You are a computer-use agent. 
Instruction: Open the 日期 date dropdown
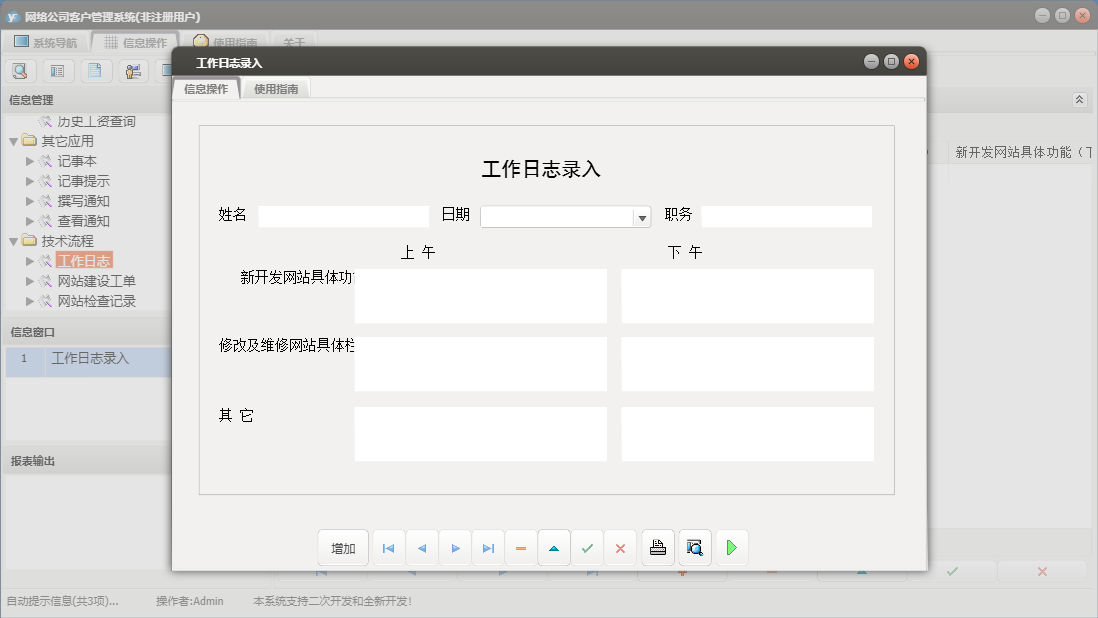640,216
